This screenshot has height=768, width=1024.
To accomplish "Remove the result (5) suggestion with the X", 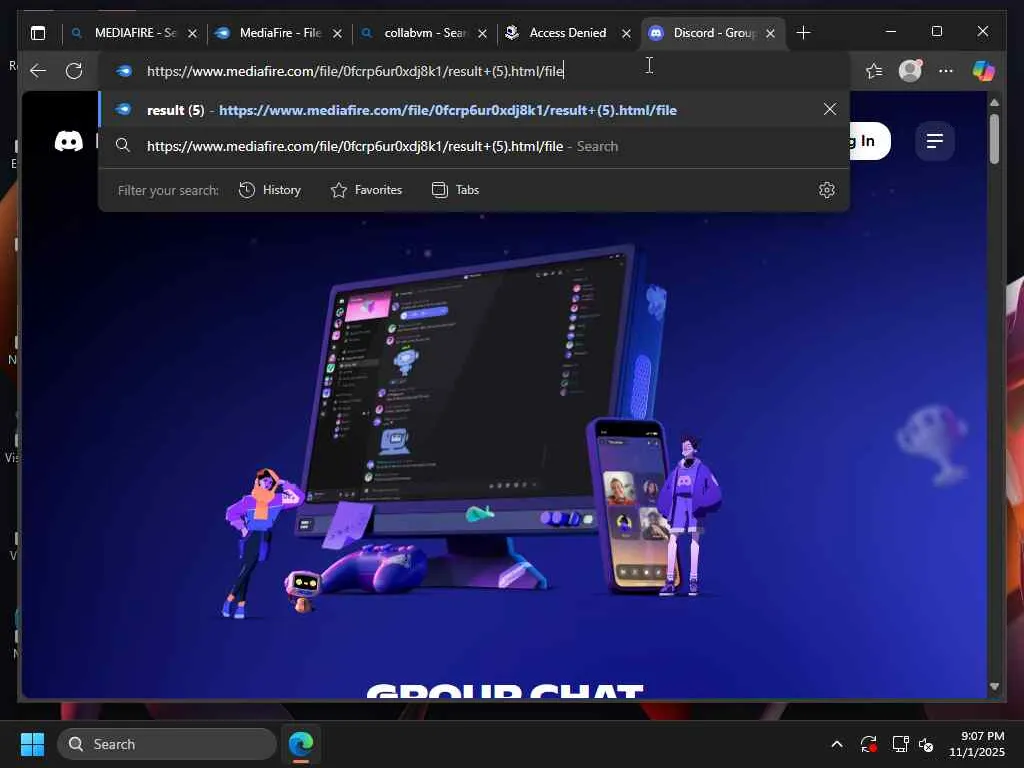I will point(829,109).
